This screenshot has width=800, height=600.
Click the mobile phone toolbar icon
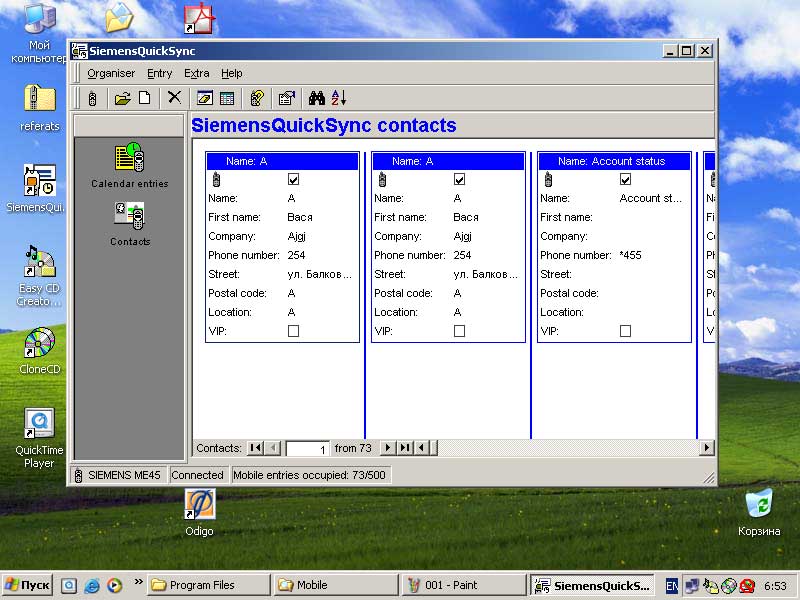point(92,98)
